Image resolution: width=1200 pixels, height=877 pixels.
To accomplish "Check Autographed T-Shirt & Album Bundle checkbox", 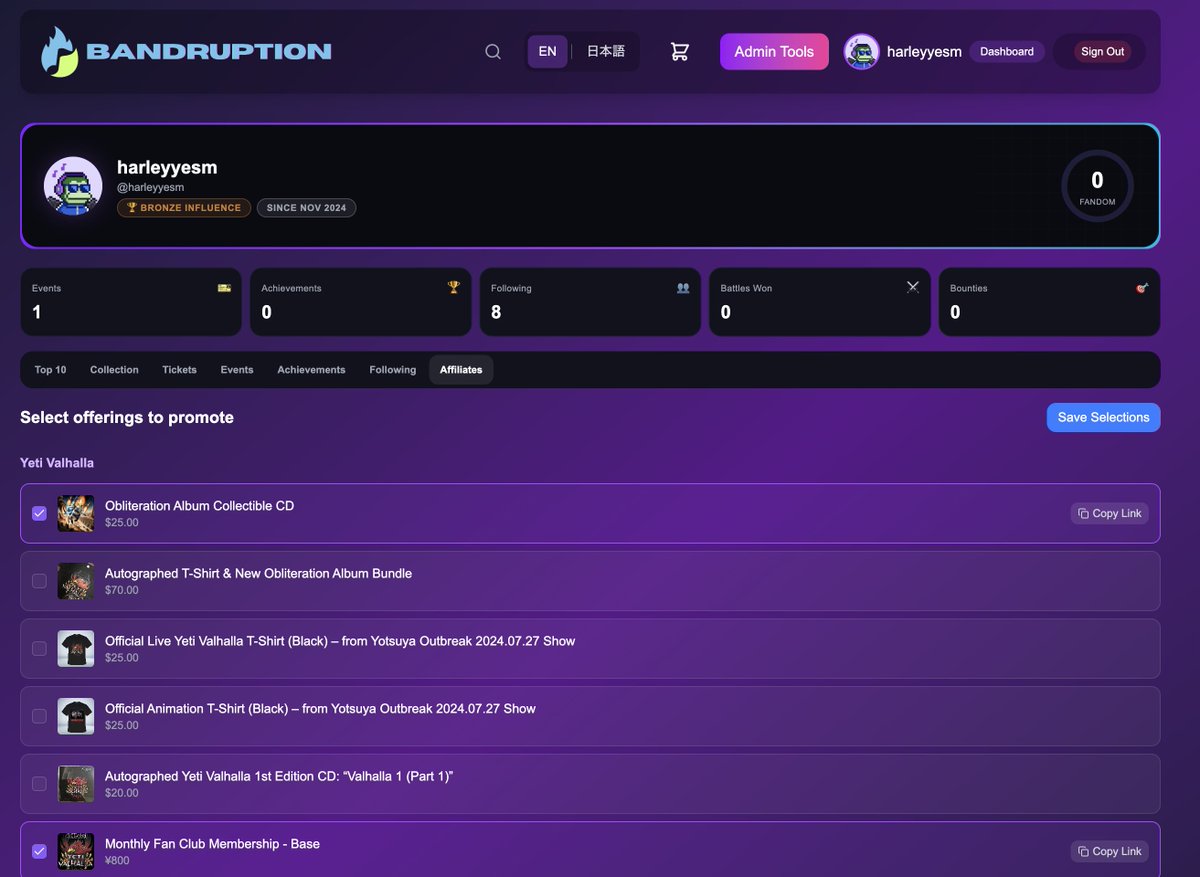I will (39, 581).
